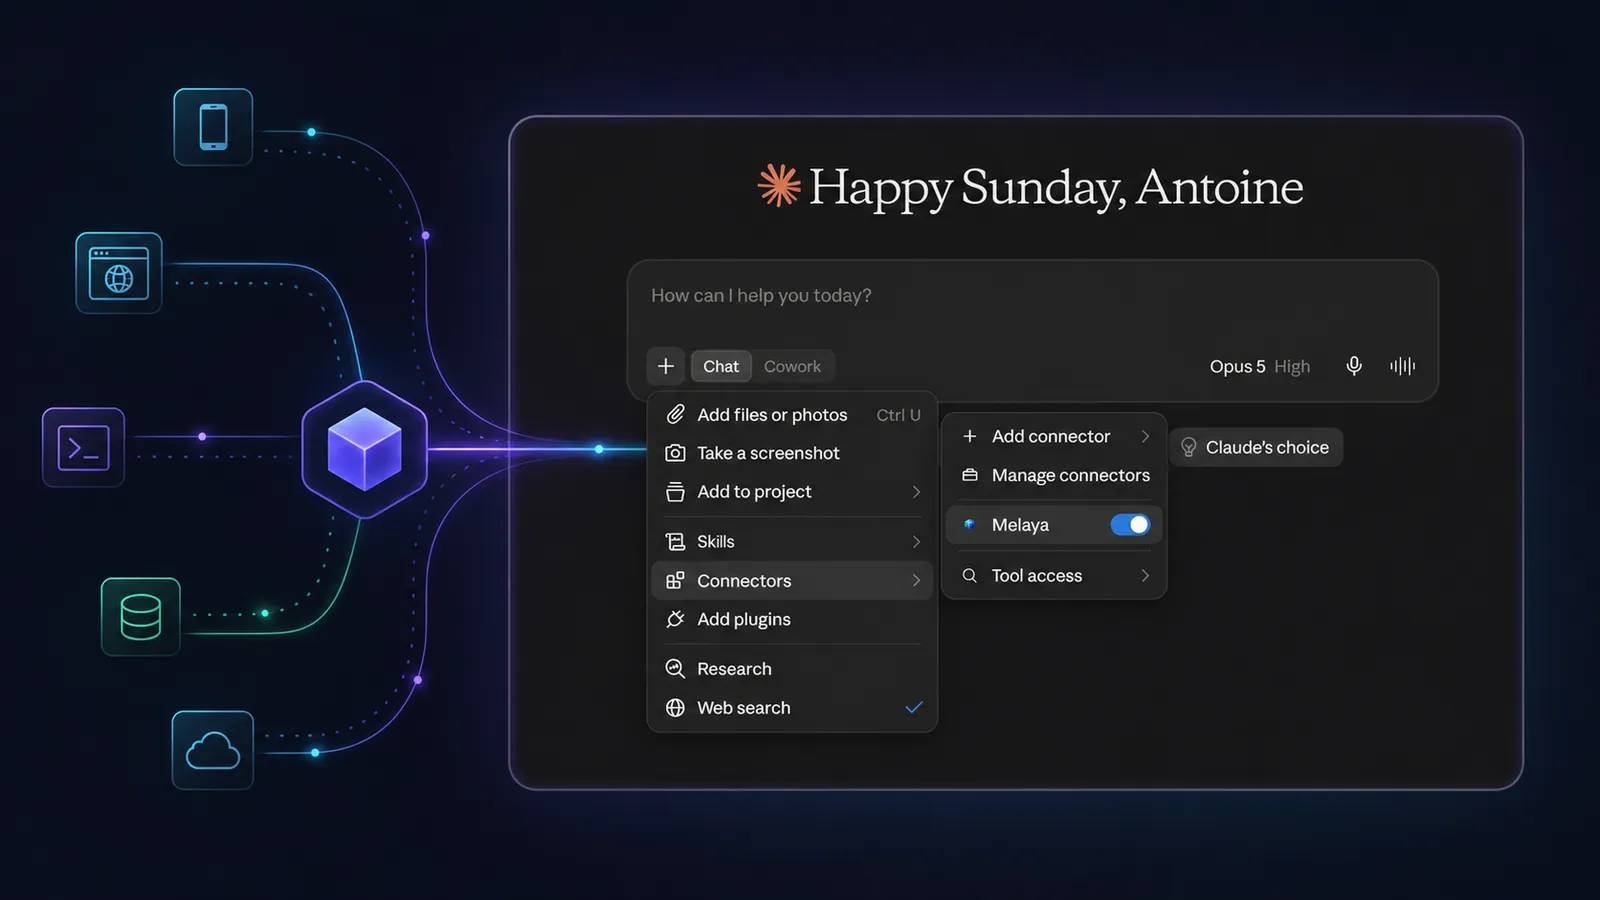Start voice mode with waveform icon
Image resolution: width=1600 pixels, height=900 pixels.
[1402, 366]
